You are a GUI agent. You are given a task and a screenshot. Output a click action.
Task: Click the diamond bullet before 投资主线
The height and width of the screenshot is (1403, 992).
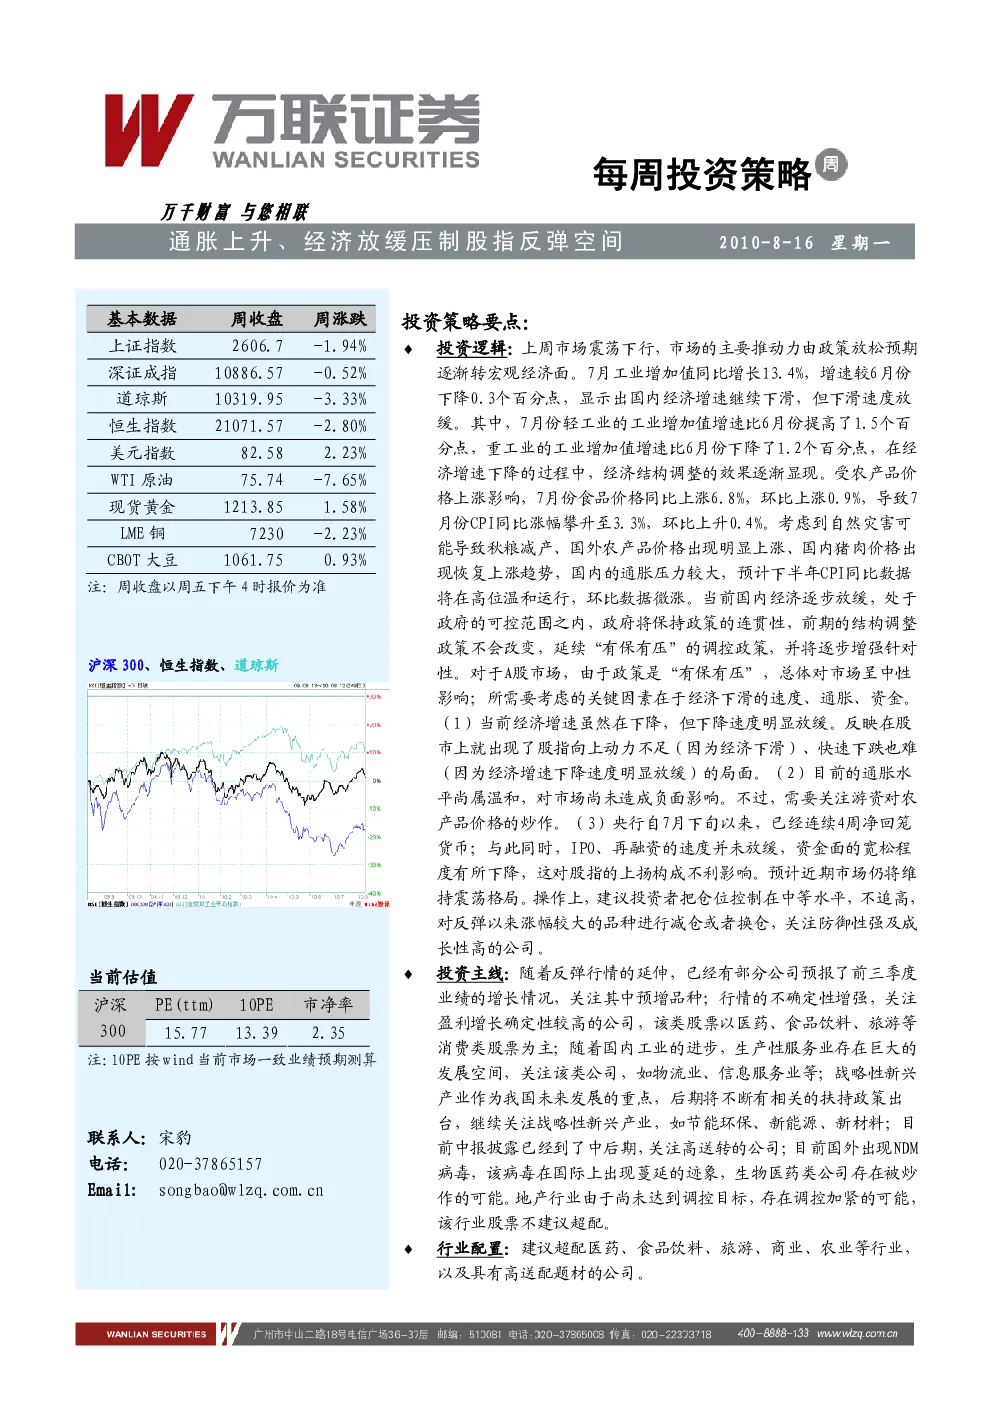[x=408, y=974]
